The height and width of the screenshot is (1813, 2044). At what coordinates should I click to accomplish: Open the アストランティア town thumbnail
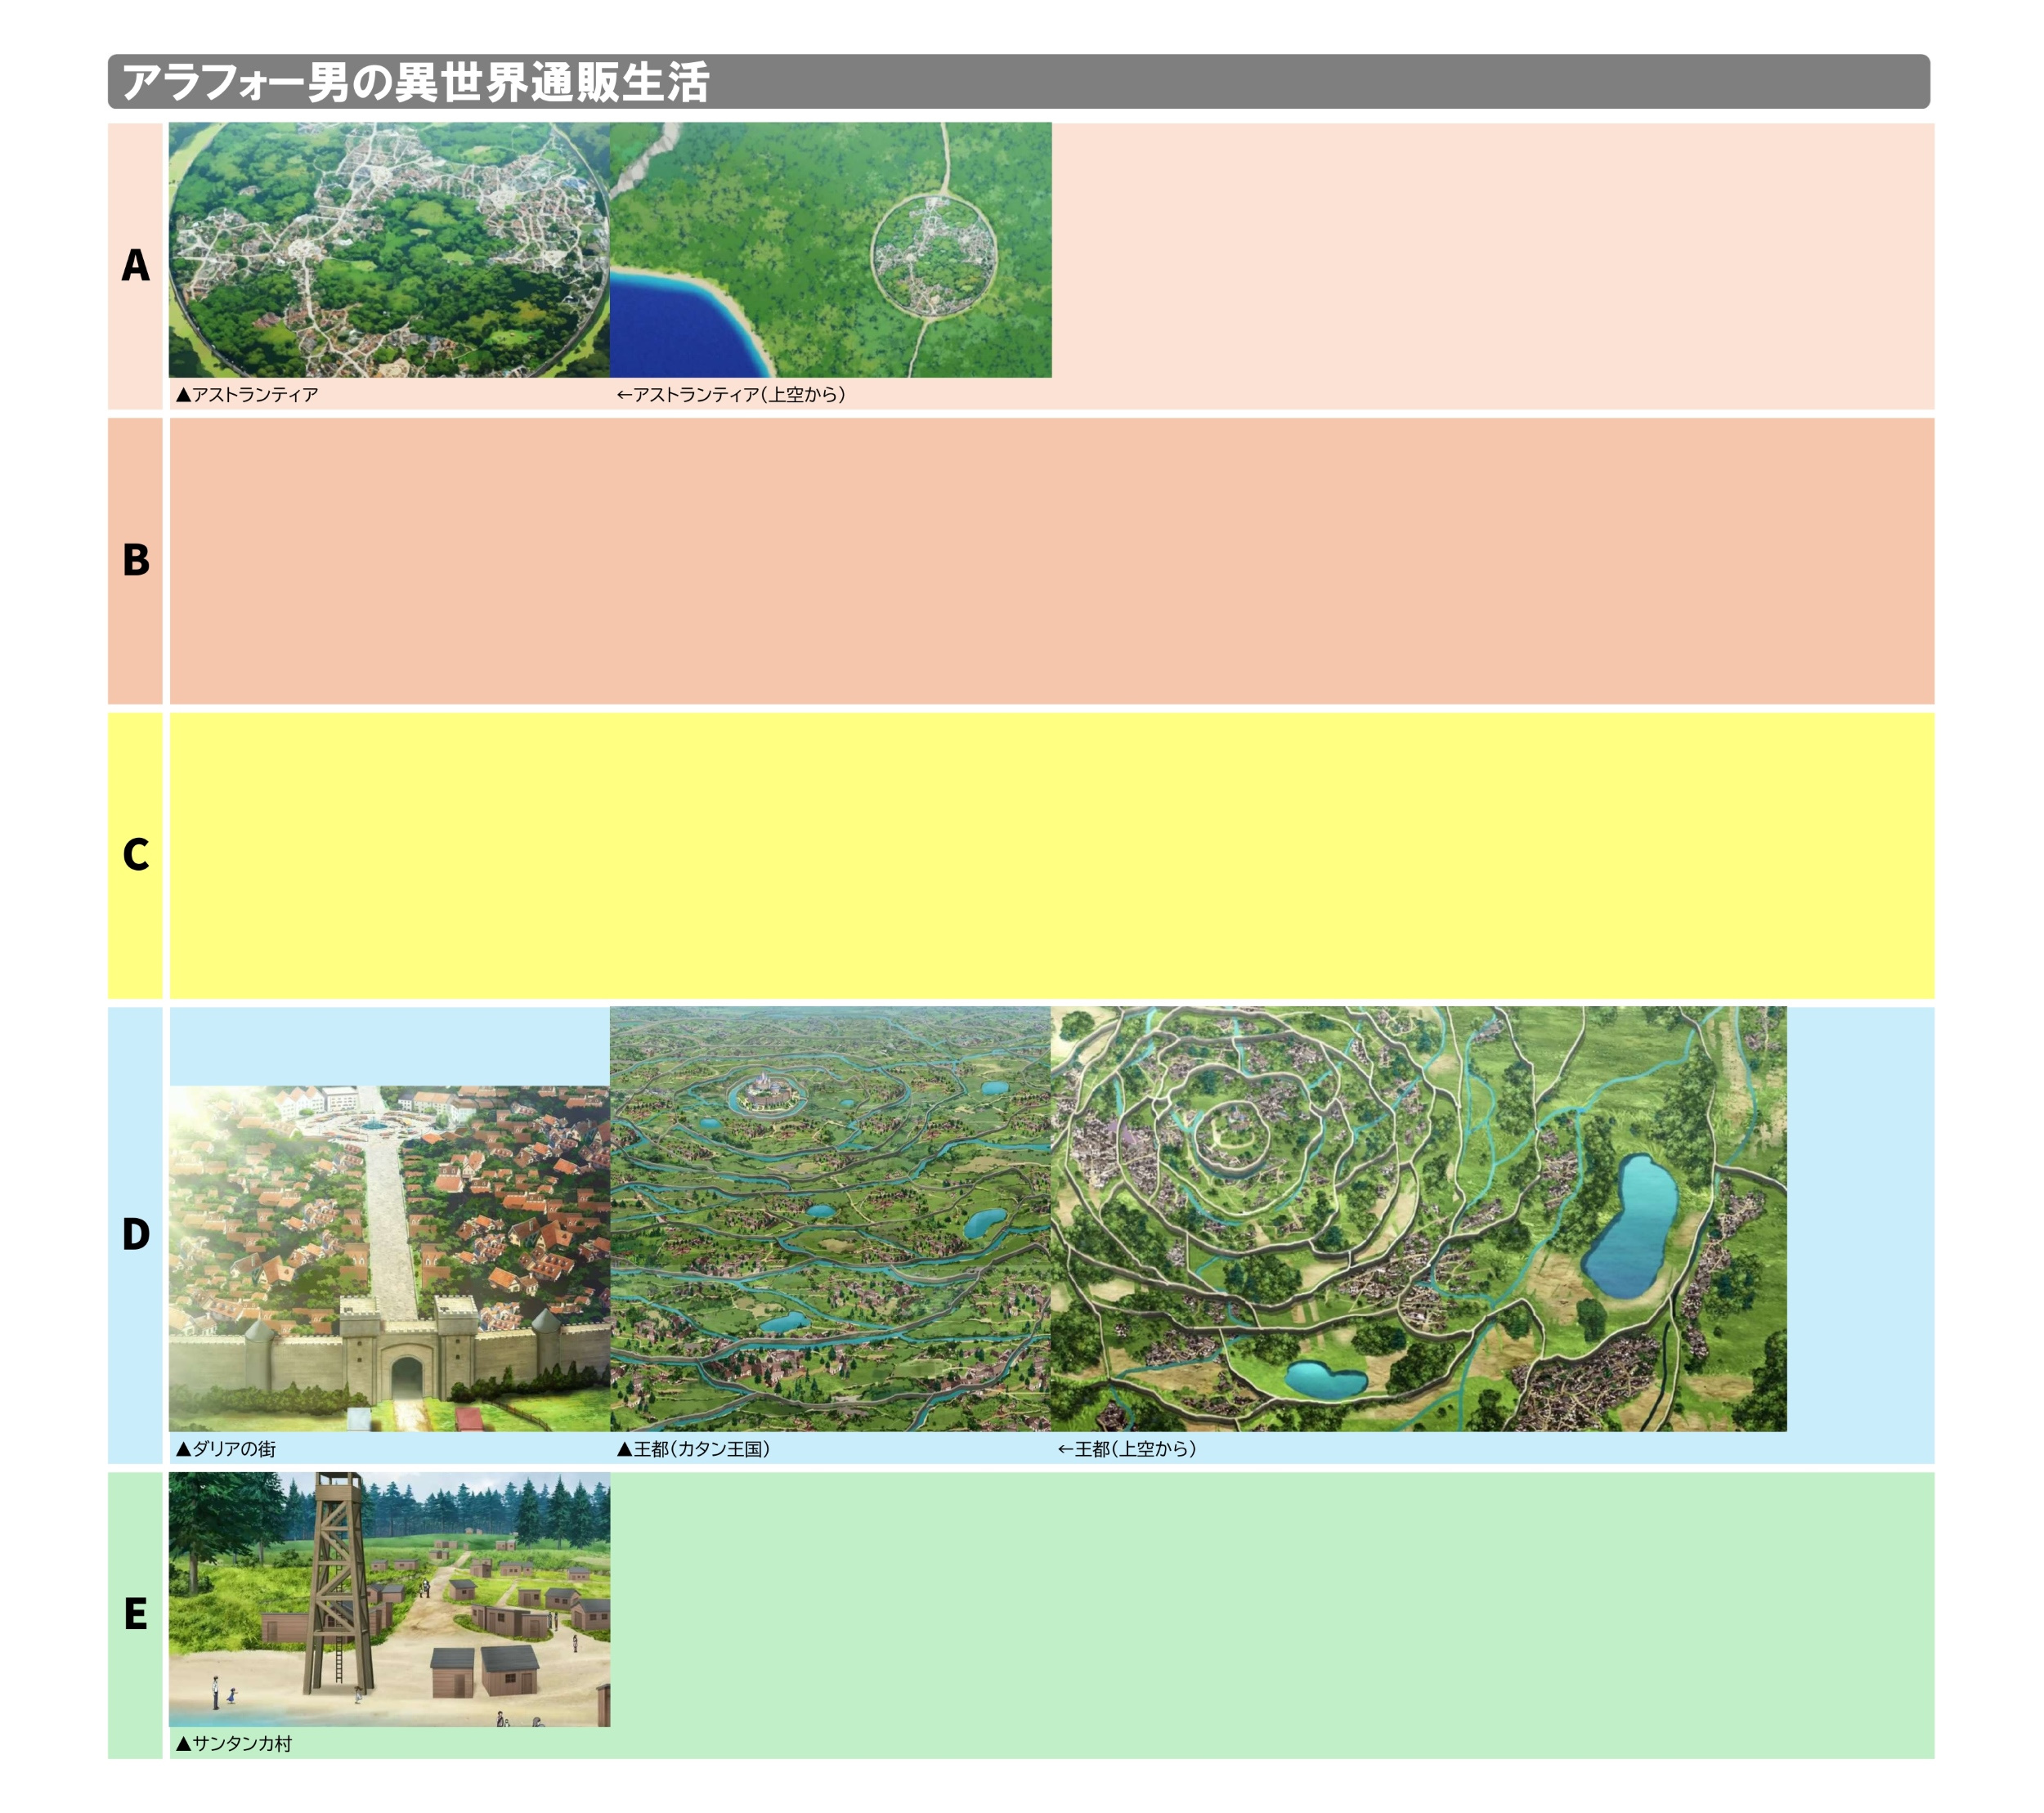click(x=389, y=250)
